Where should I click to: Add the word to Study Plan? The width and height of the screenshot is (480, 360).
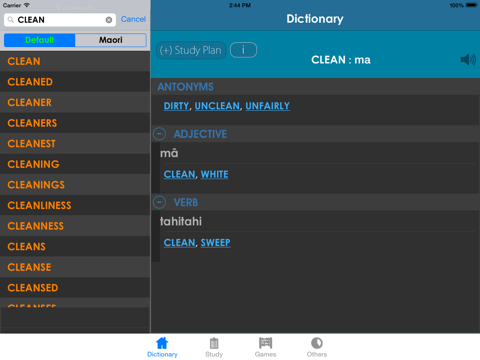[191, 50]
